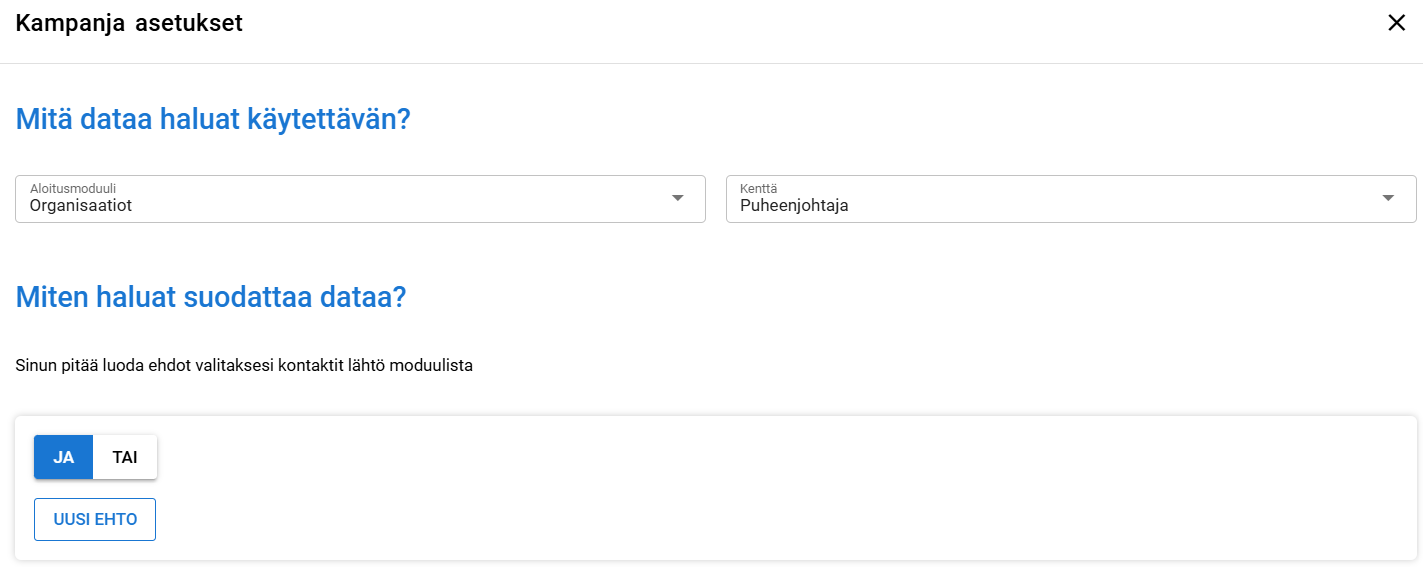1423x567 pixels.
Task: Click the Kampanja asetukset dialog title
Action: (129, 23)
